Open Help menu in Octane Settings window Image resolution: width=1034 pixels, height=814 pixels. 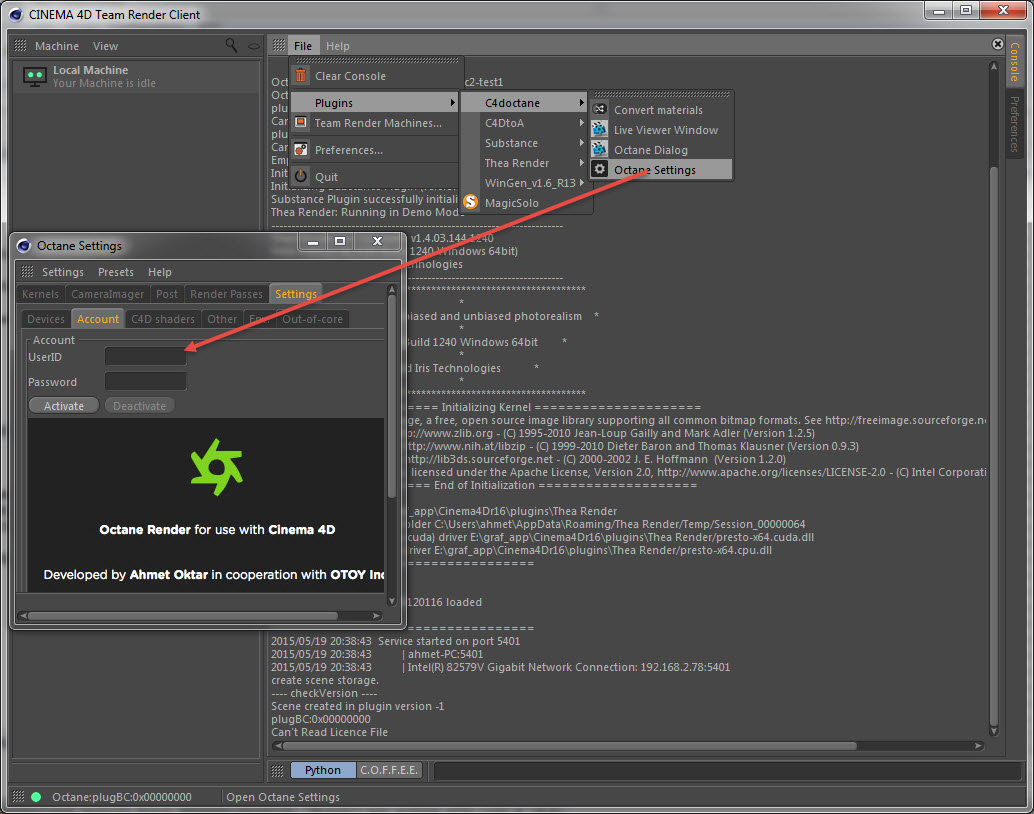(x=160, y=272)
